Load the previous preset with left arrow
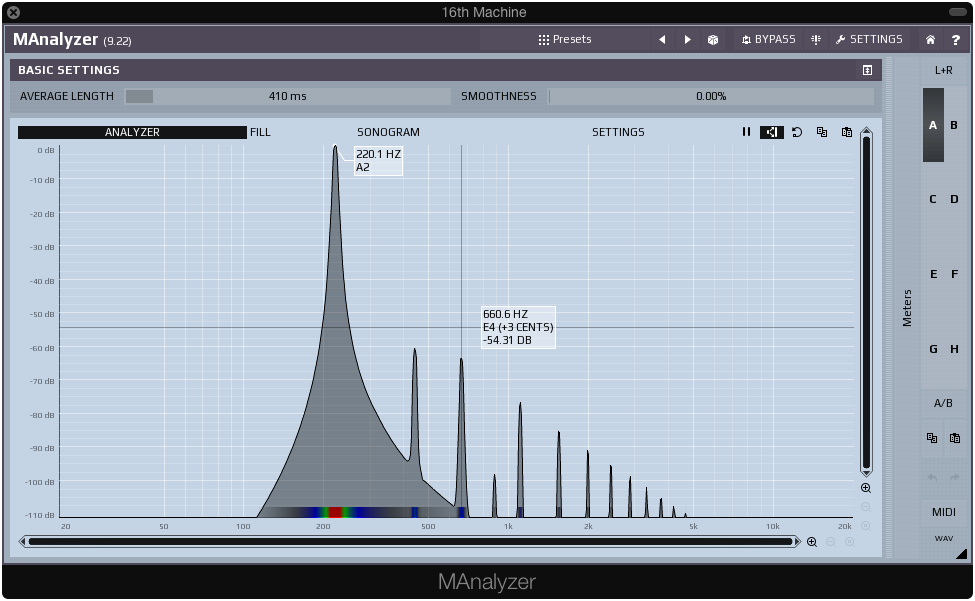975x601 pixels. [662, 39]
